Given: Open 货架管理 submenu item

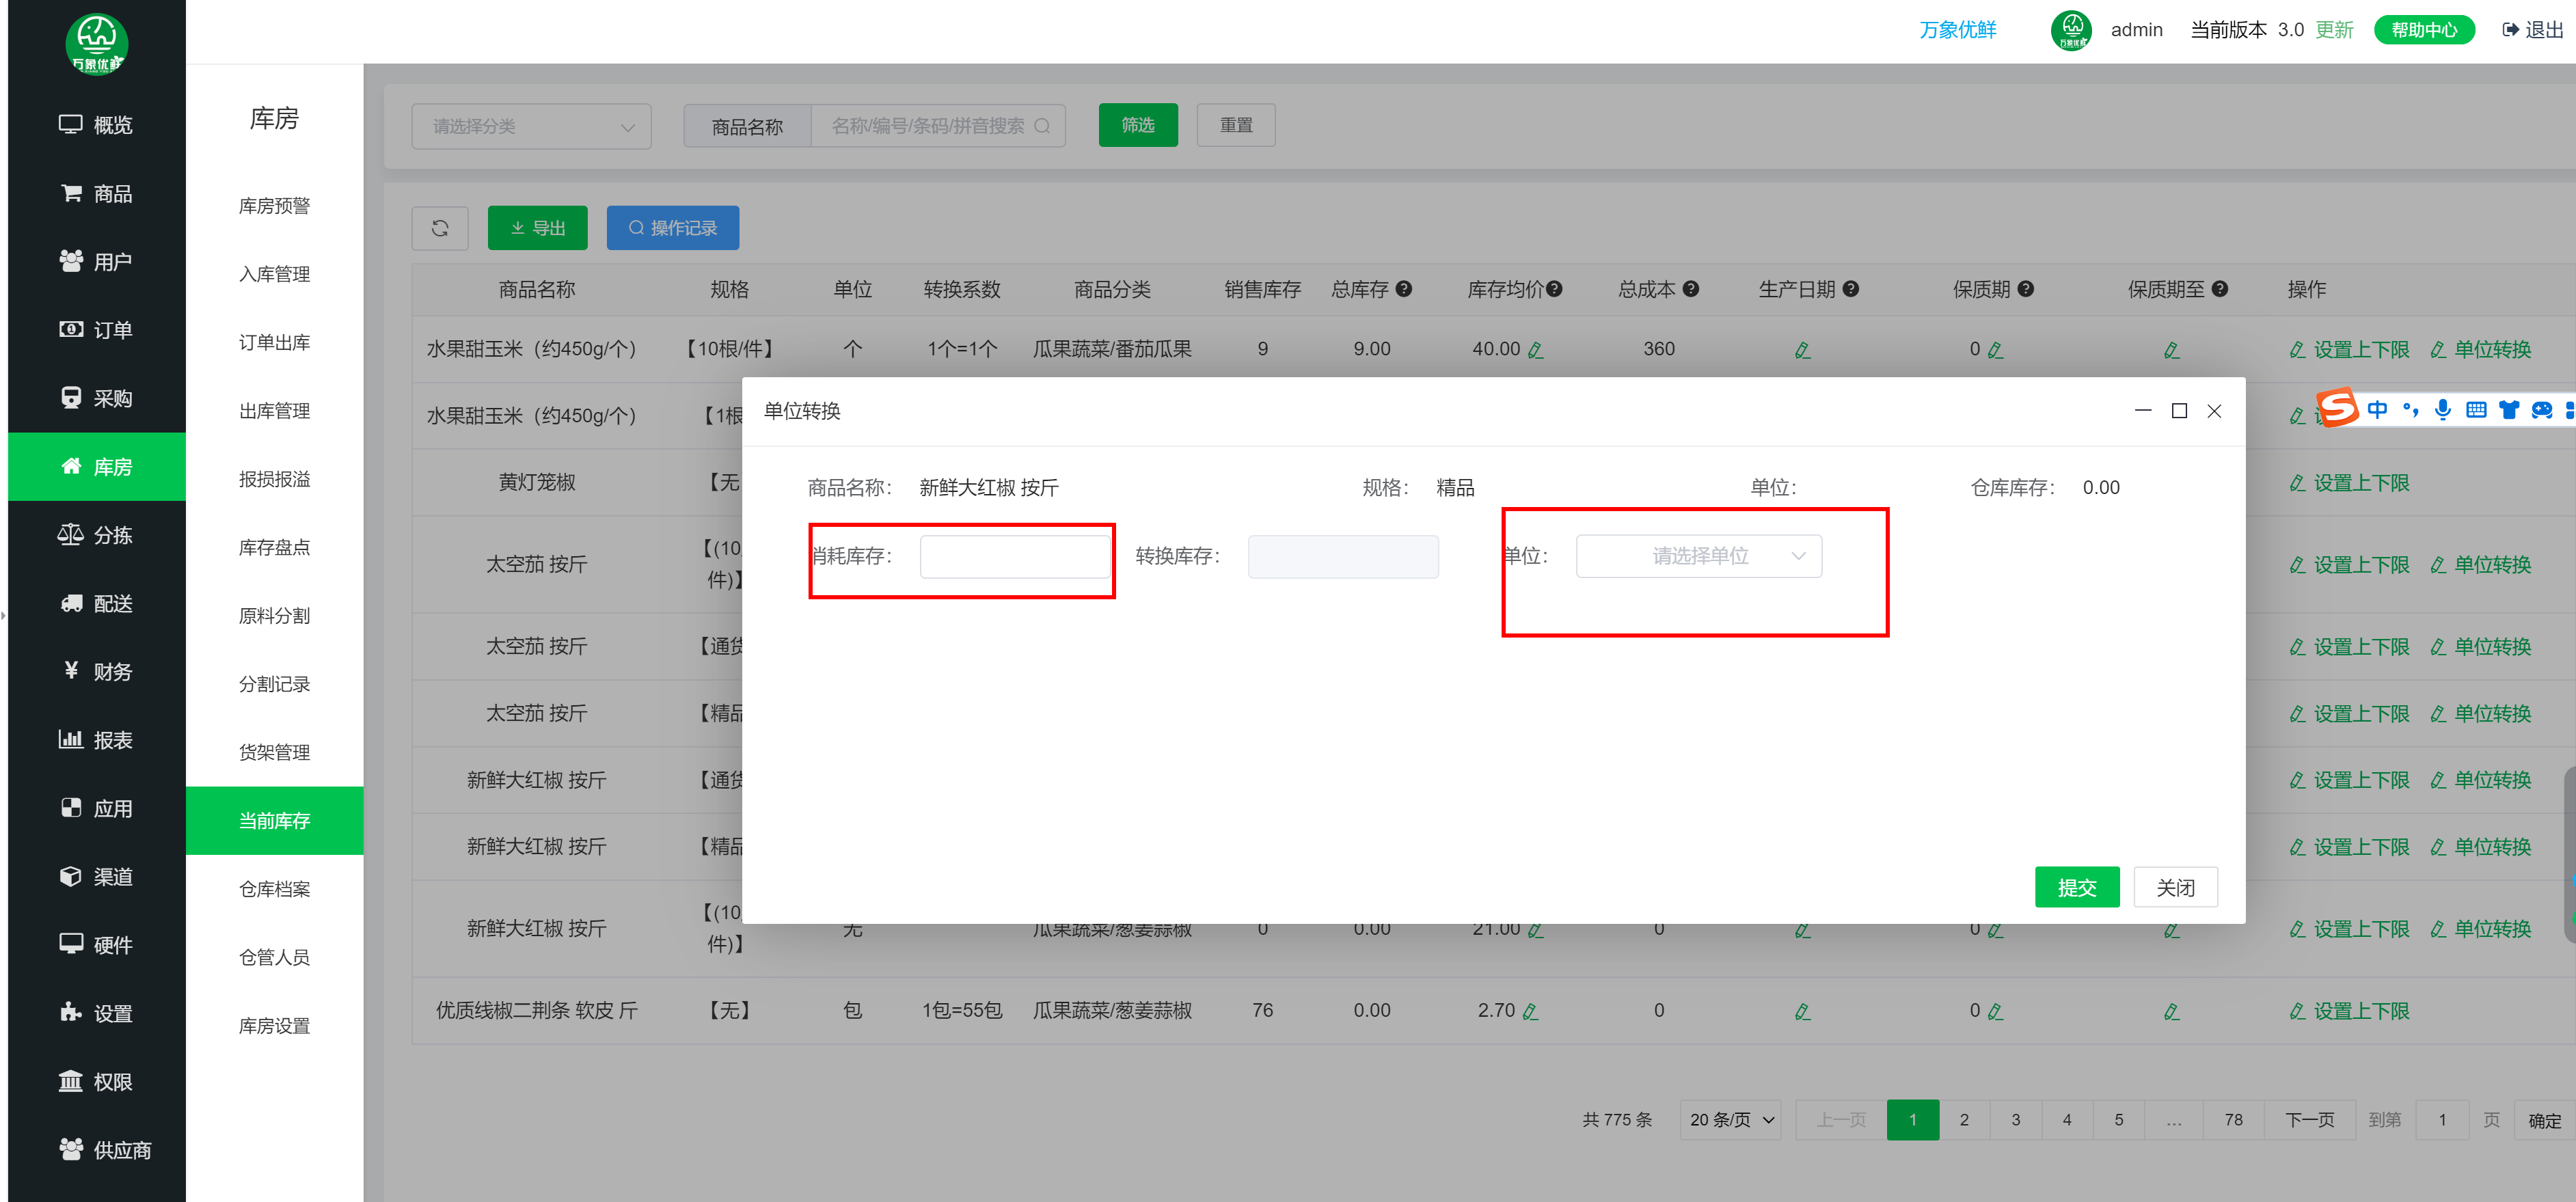Looking at the screenshot, I should [x=274, y=752].
